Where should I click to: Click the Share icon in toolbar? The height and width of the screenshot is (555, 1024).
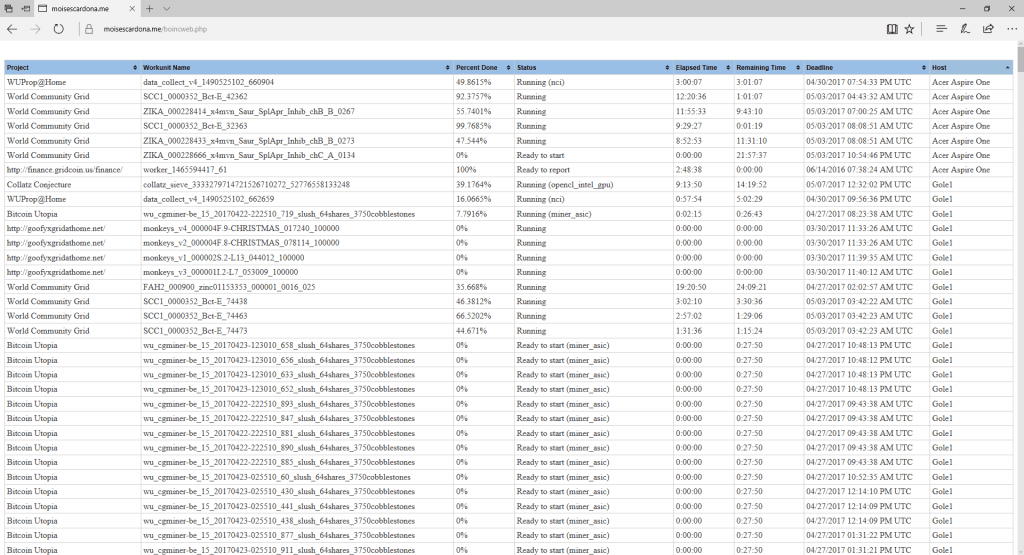coord(988,29)
